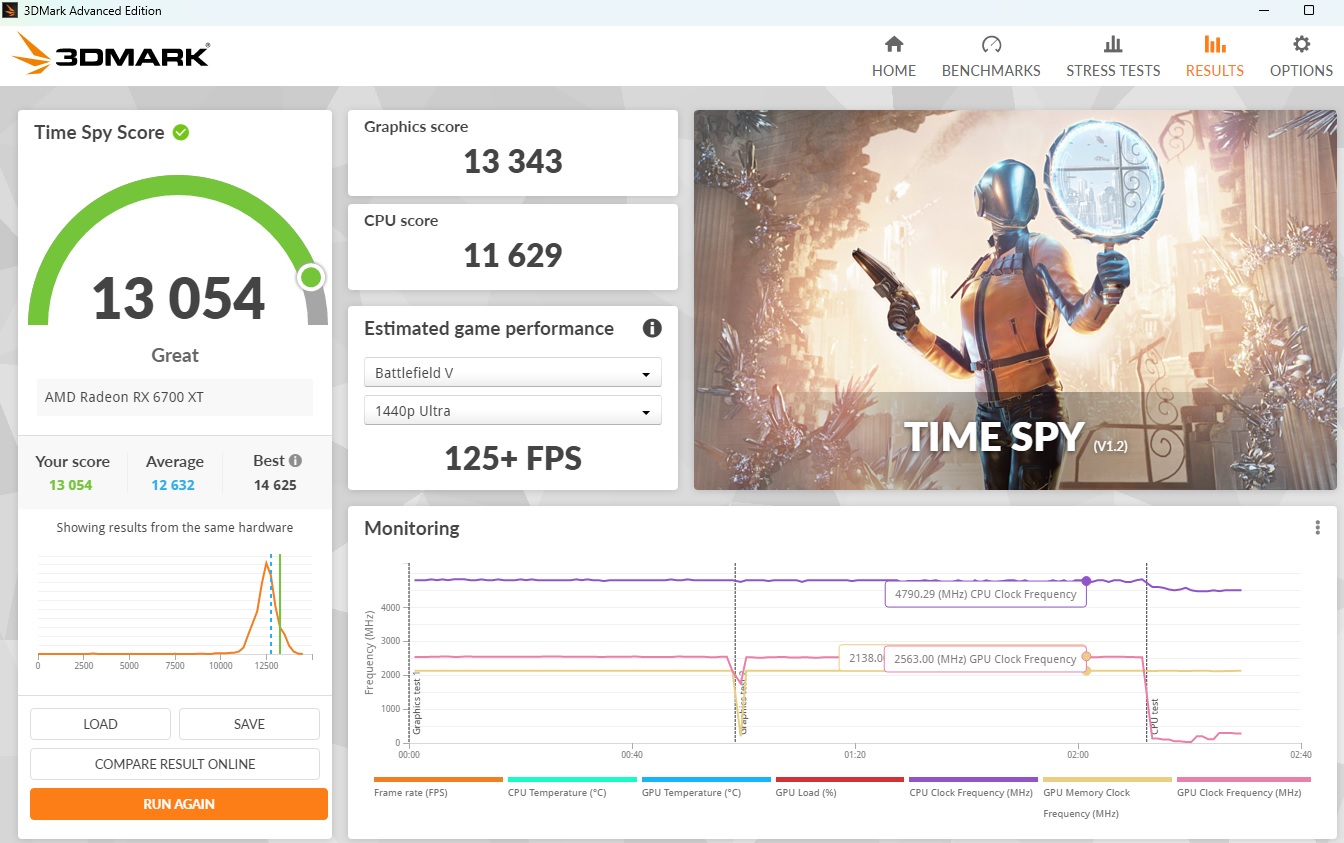Open the Estimated game performance info icon
Screen dimensions: 1344x843
click(x=652, y=328)
